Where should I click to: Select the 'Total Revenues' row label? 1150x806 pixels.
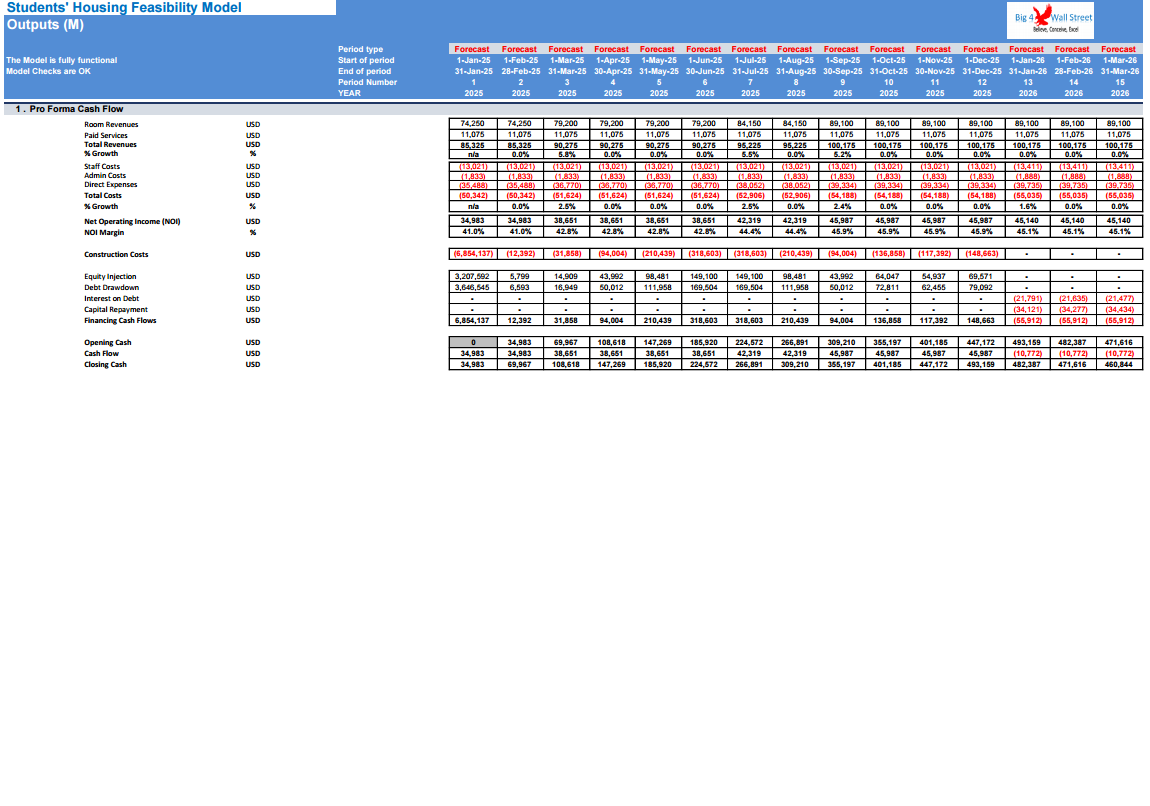coord(110,144)
